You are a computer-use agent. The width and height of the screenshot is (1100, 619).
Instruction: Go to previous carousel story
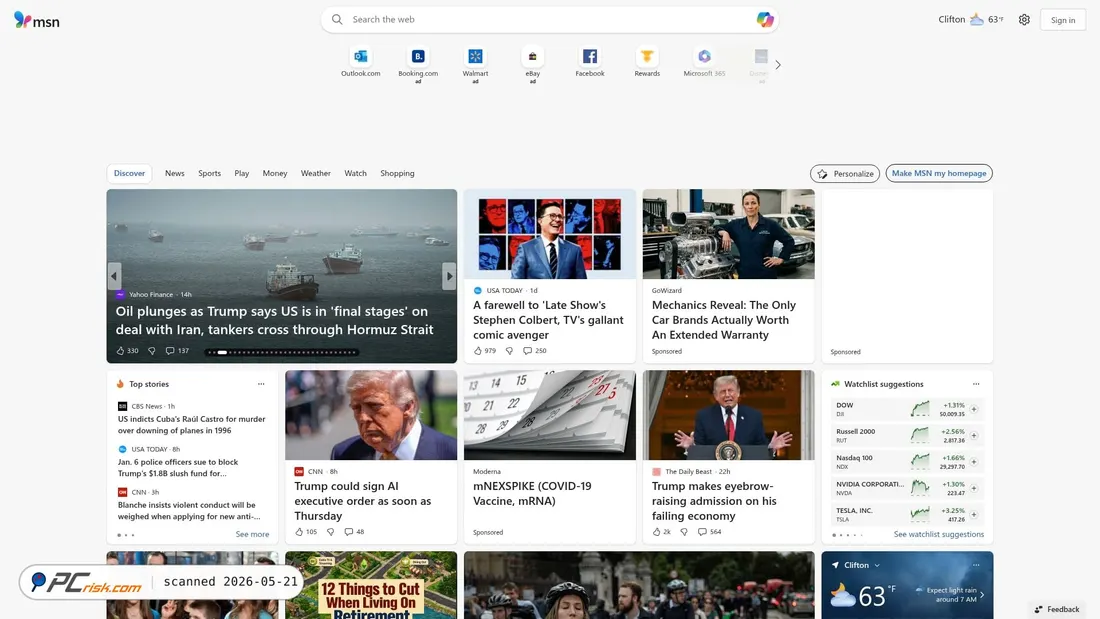click(x=114, y=277)
